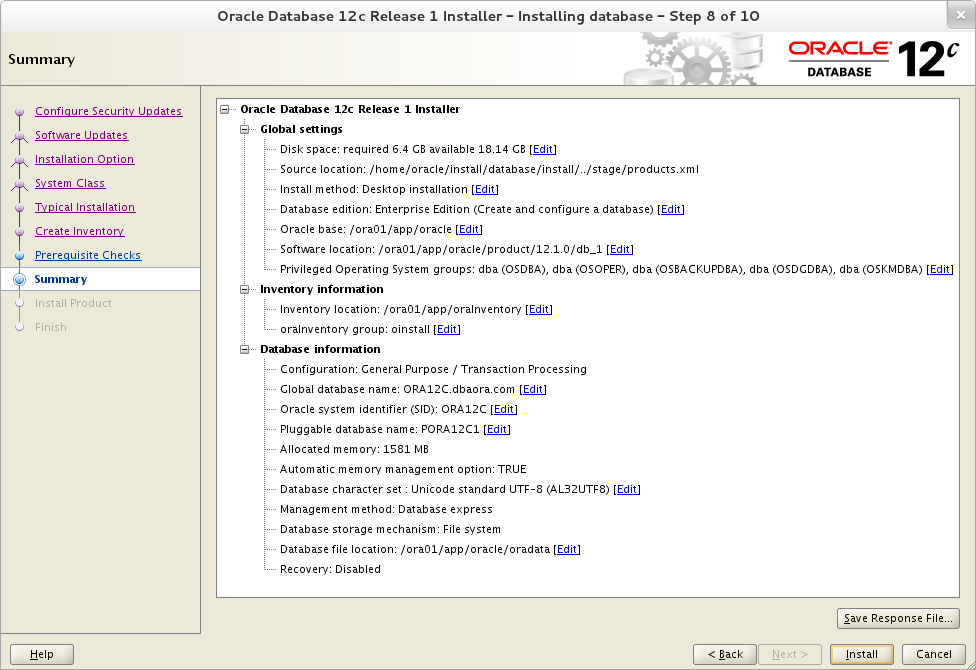
Task: Jump to System Class step
Action: pos(70,183)
